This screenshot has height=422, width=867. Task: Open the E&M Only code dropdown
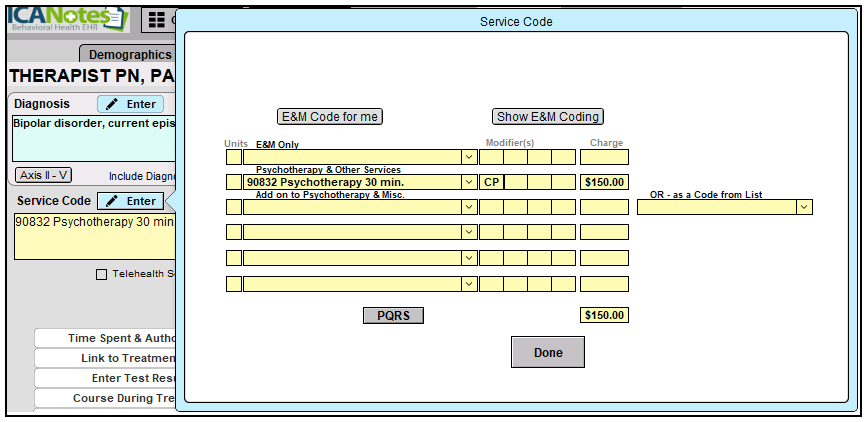[469, 157]
